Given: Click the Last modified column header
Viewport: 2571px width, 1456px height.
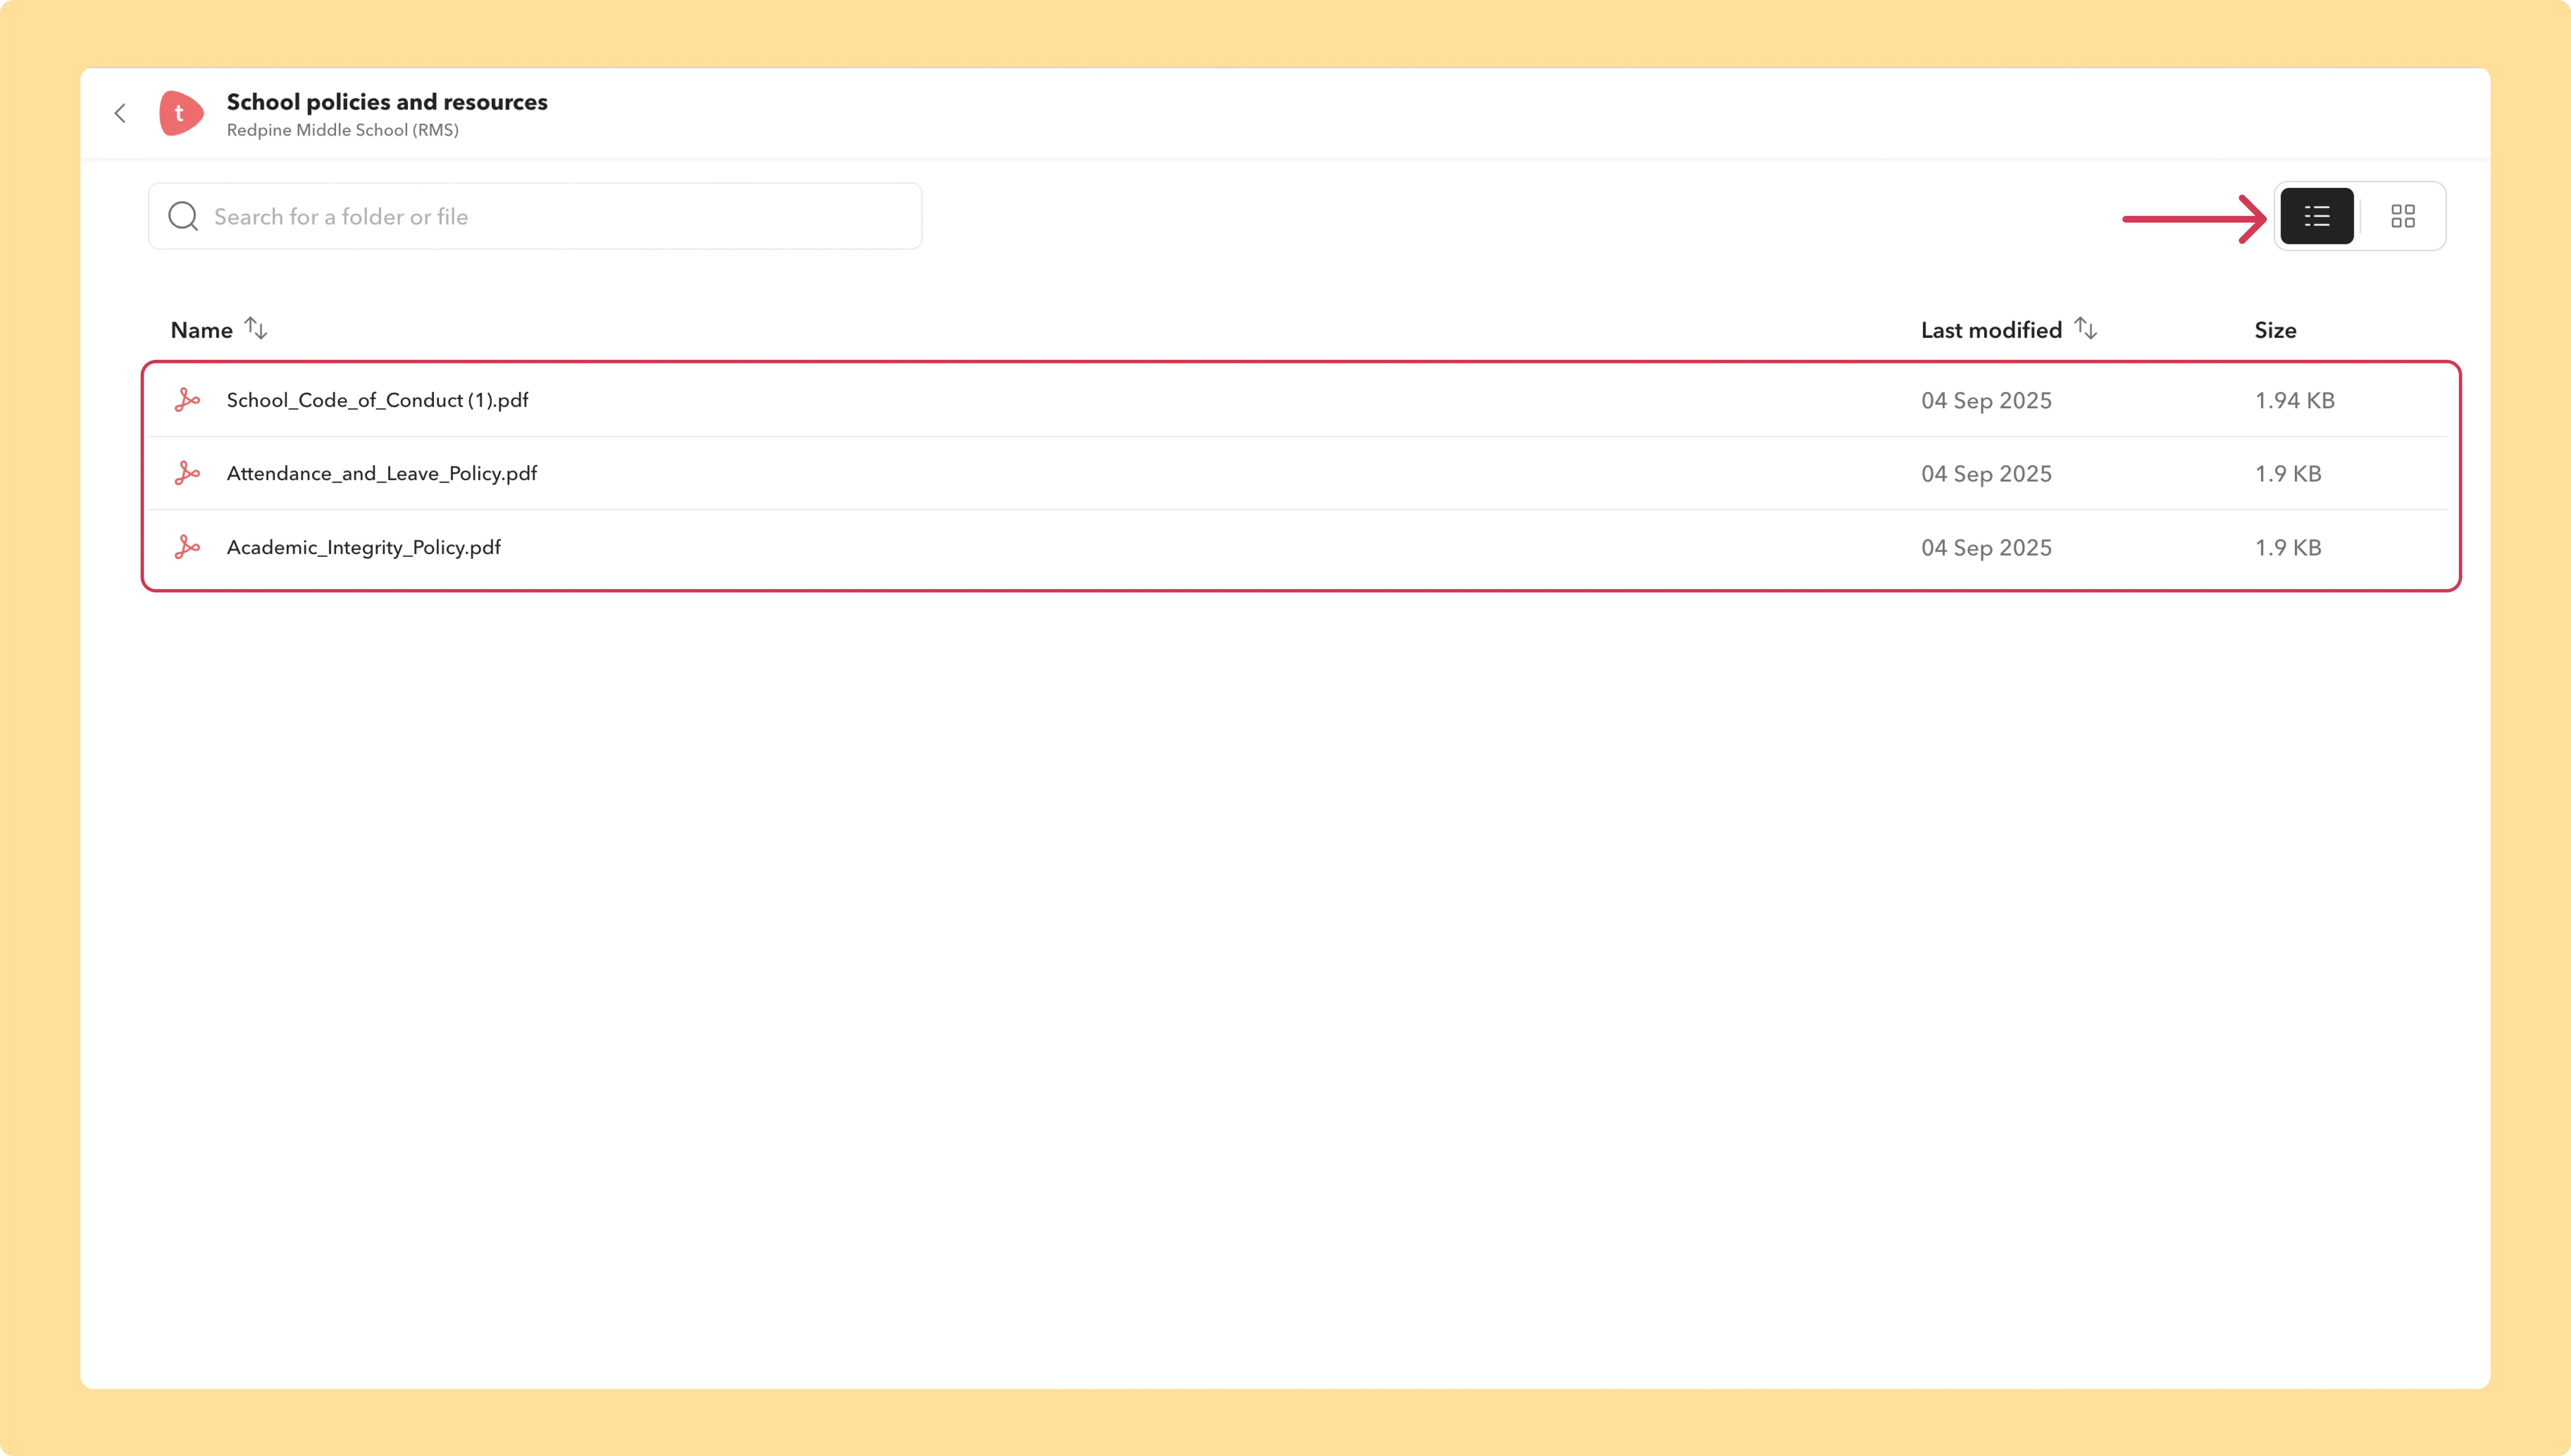Looking at the screenshot, I should pyautogui.click(x=1991, y=330).
